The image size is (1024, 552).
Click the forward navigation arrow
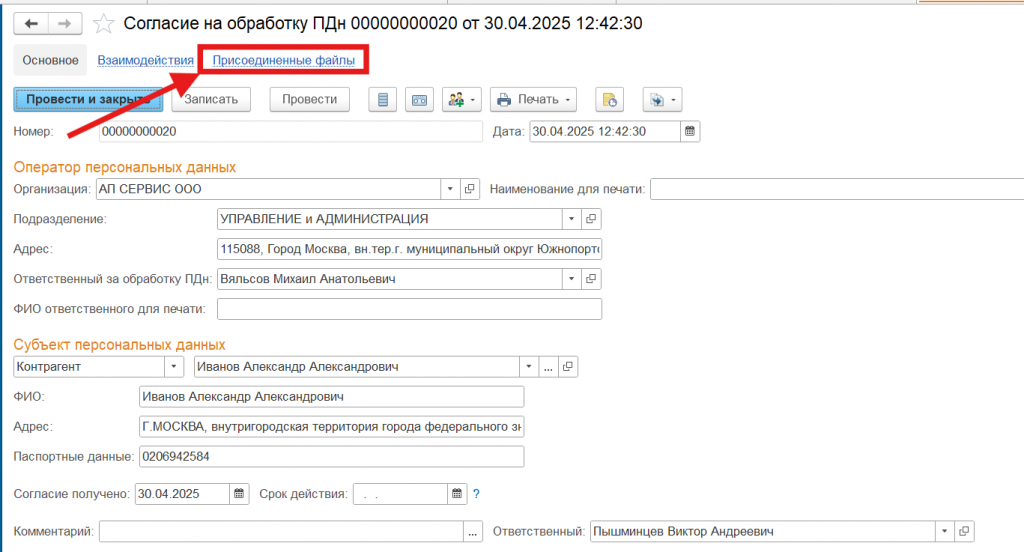coord(64,22)
